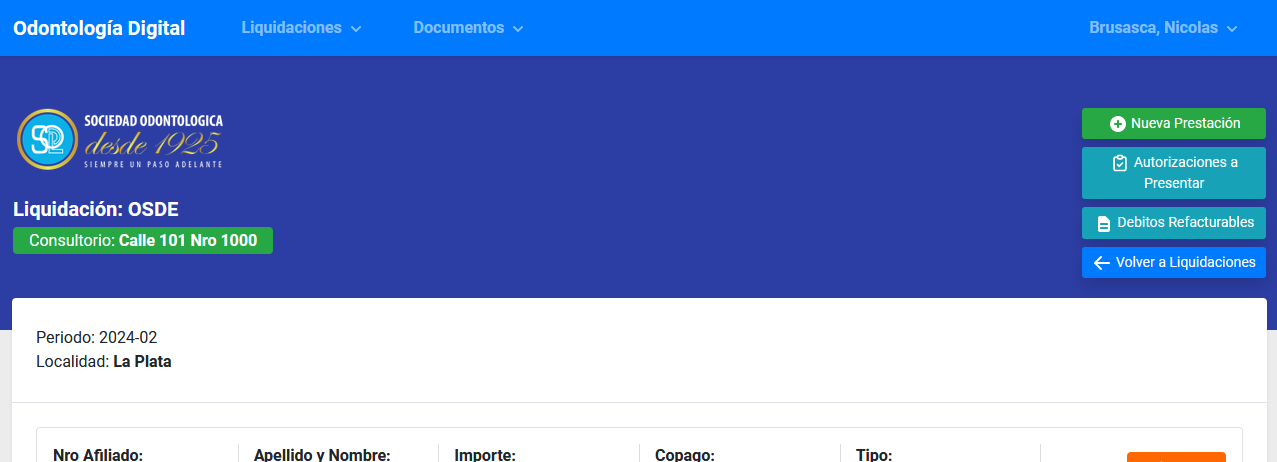Click the Tipo column header

coord(874,455)
